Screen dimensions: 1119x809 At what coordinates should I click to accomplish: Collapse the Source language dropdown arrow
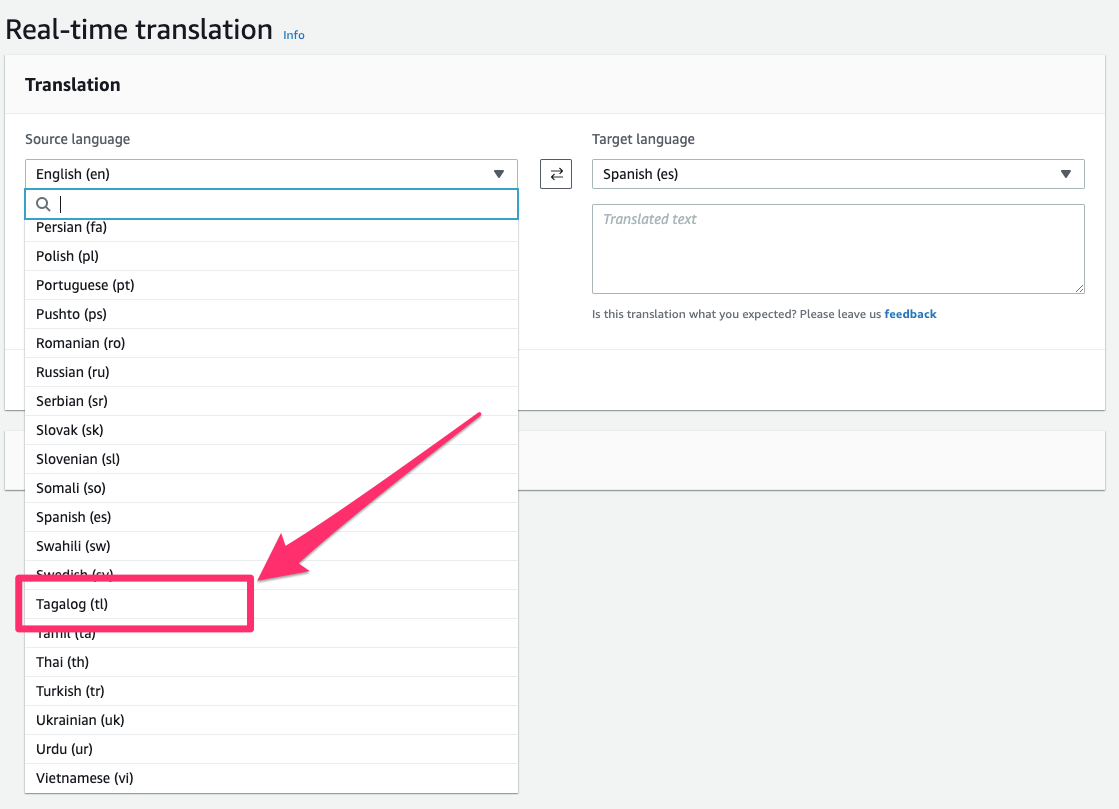click(x=499, y=173)
